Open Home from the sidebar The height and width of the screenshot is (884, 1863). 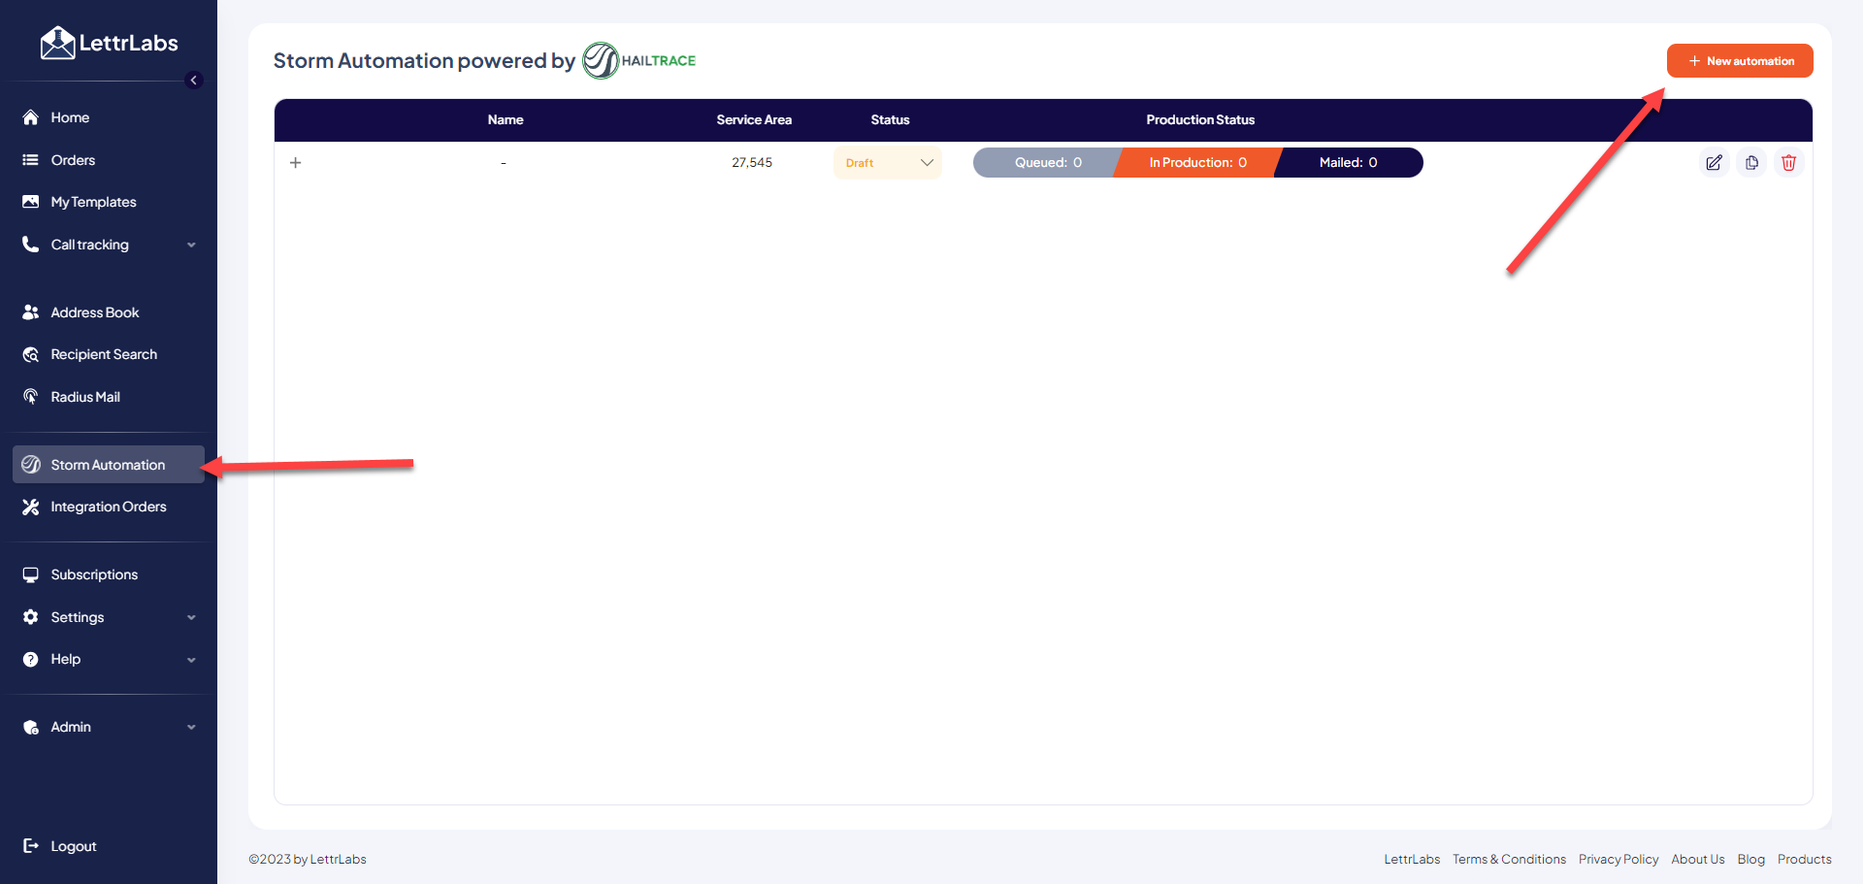70,117
